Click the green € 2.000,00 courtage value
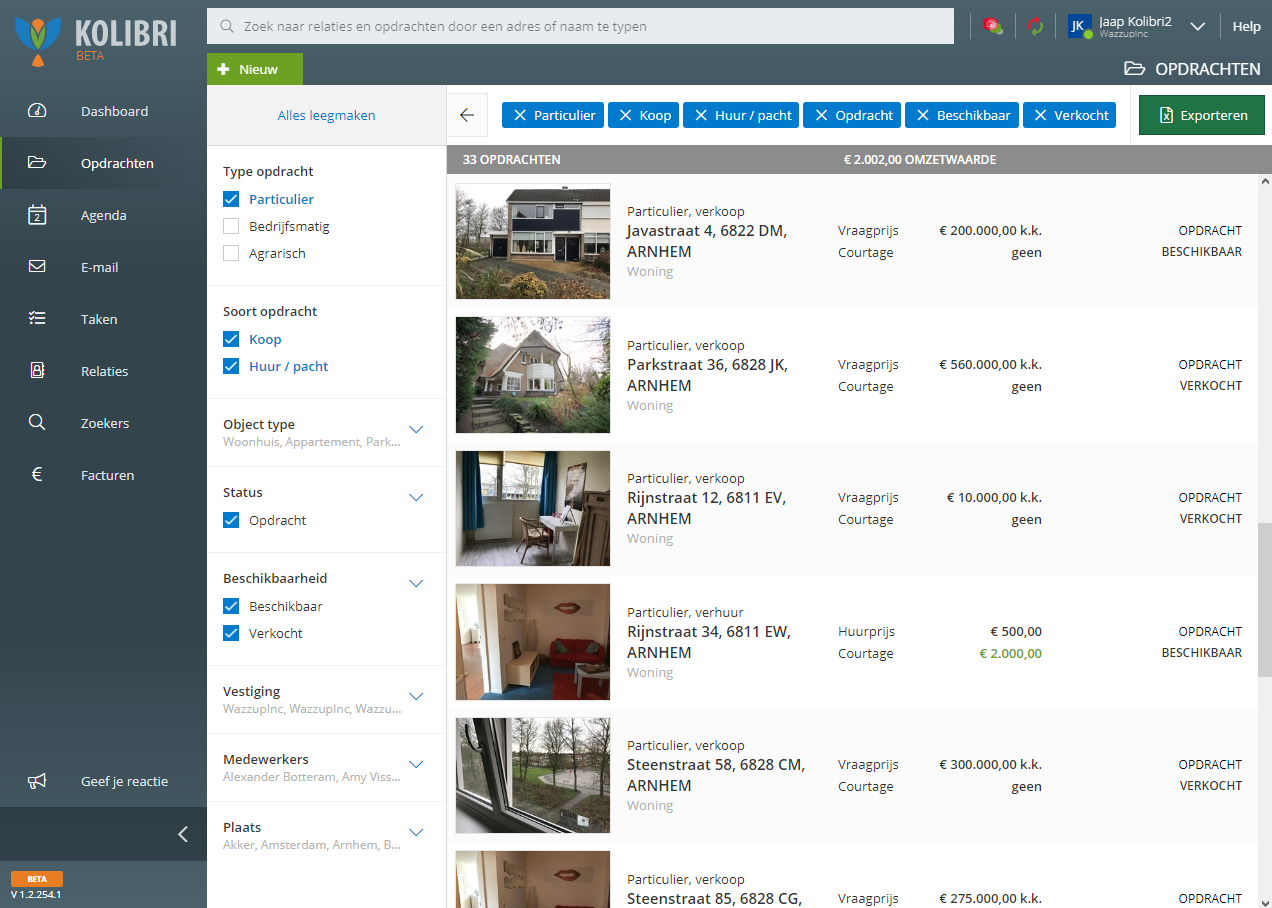The height and width of the screenshot is (908, 1272). (1010, 653)
